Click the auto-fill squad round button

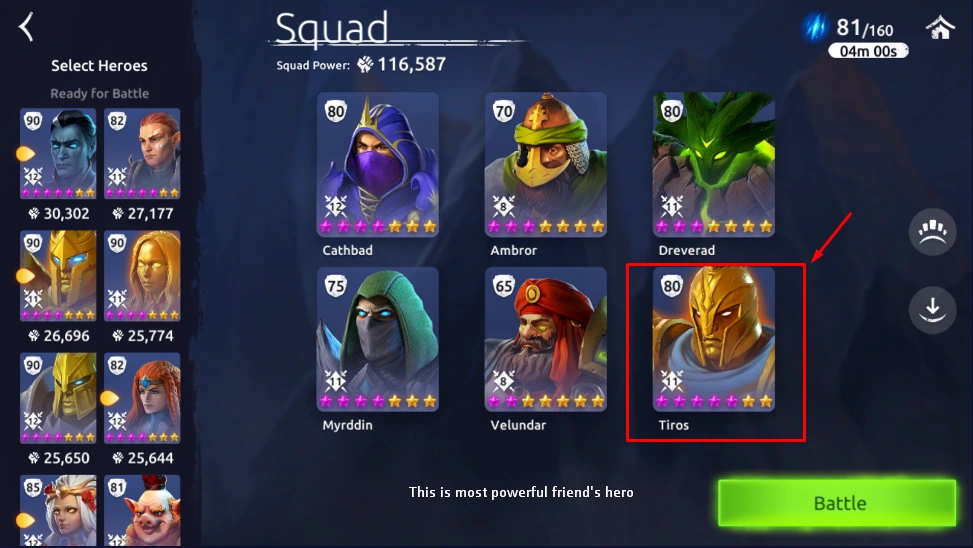pyautogui.click(x=932, y=232)
